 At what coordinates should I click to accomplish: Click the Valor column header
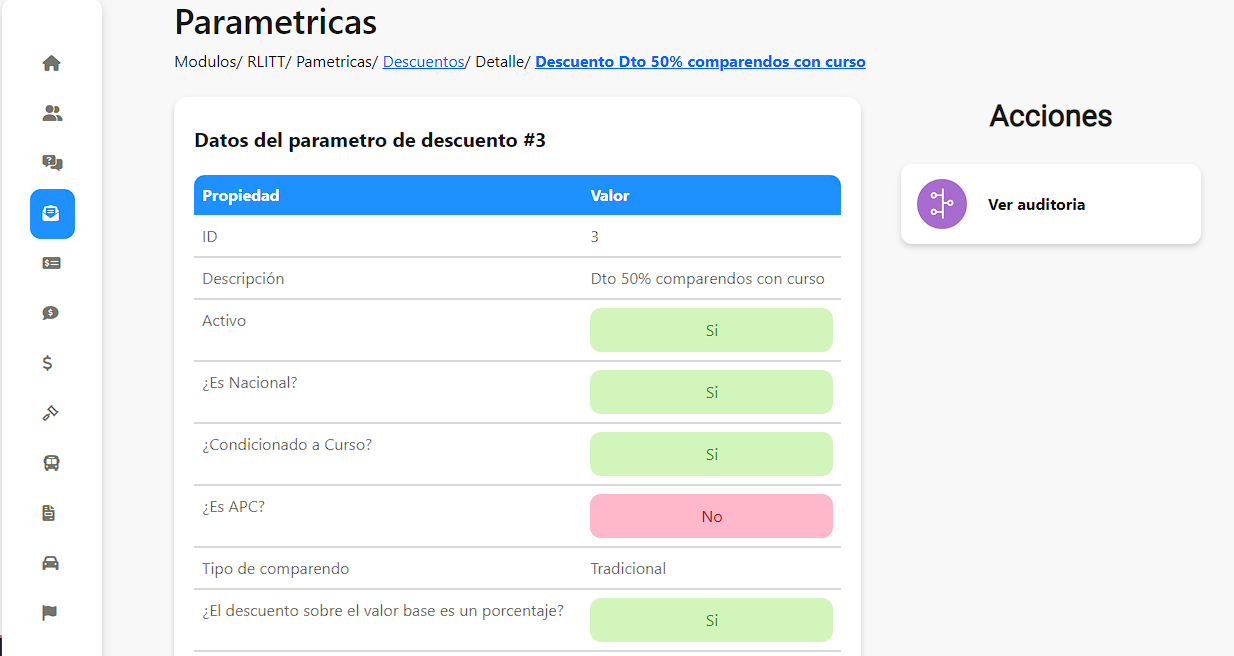tap(610, 196)
